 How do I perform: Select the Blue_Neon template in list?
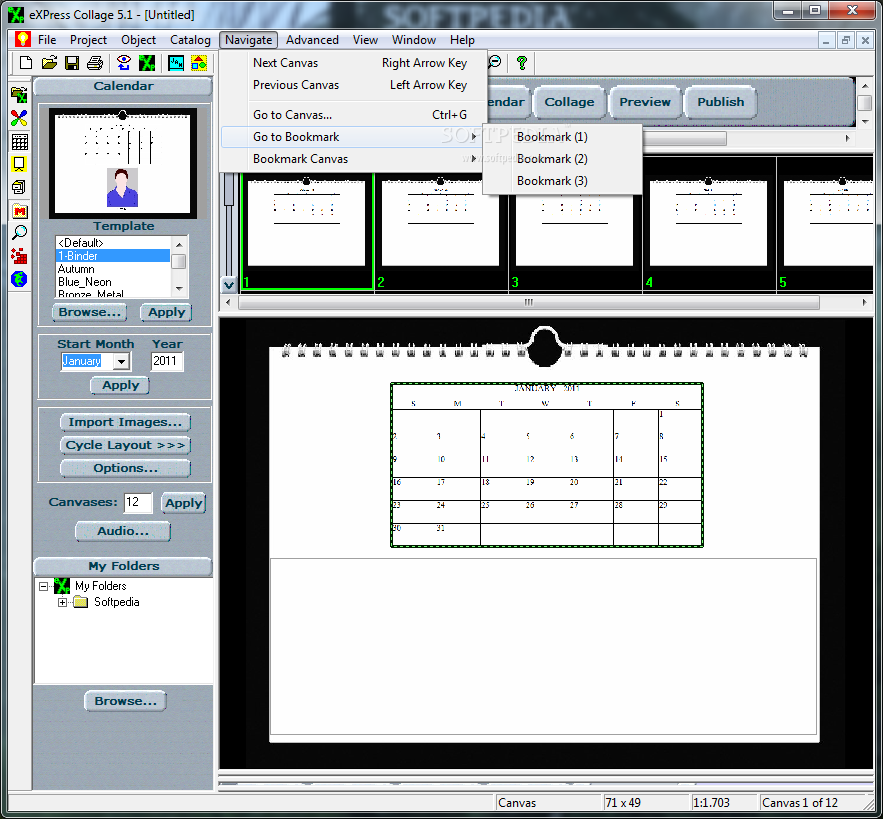point(113,282)
